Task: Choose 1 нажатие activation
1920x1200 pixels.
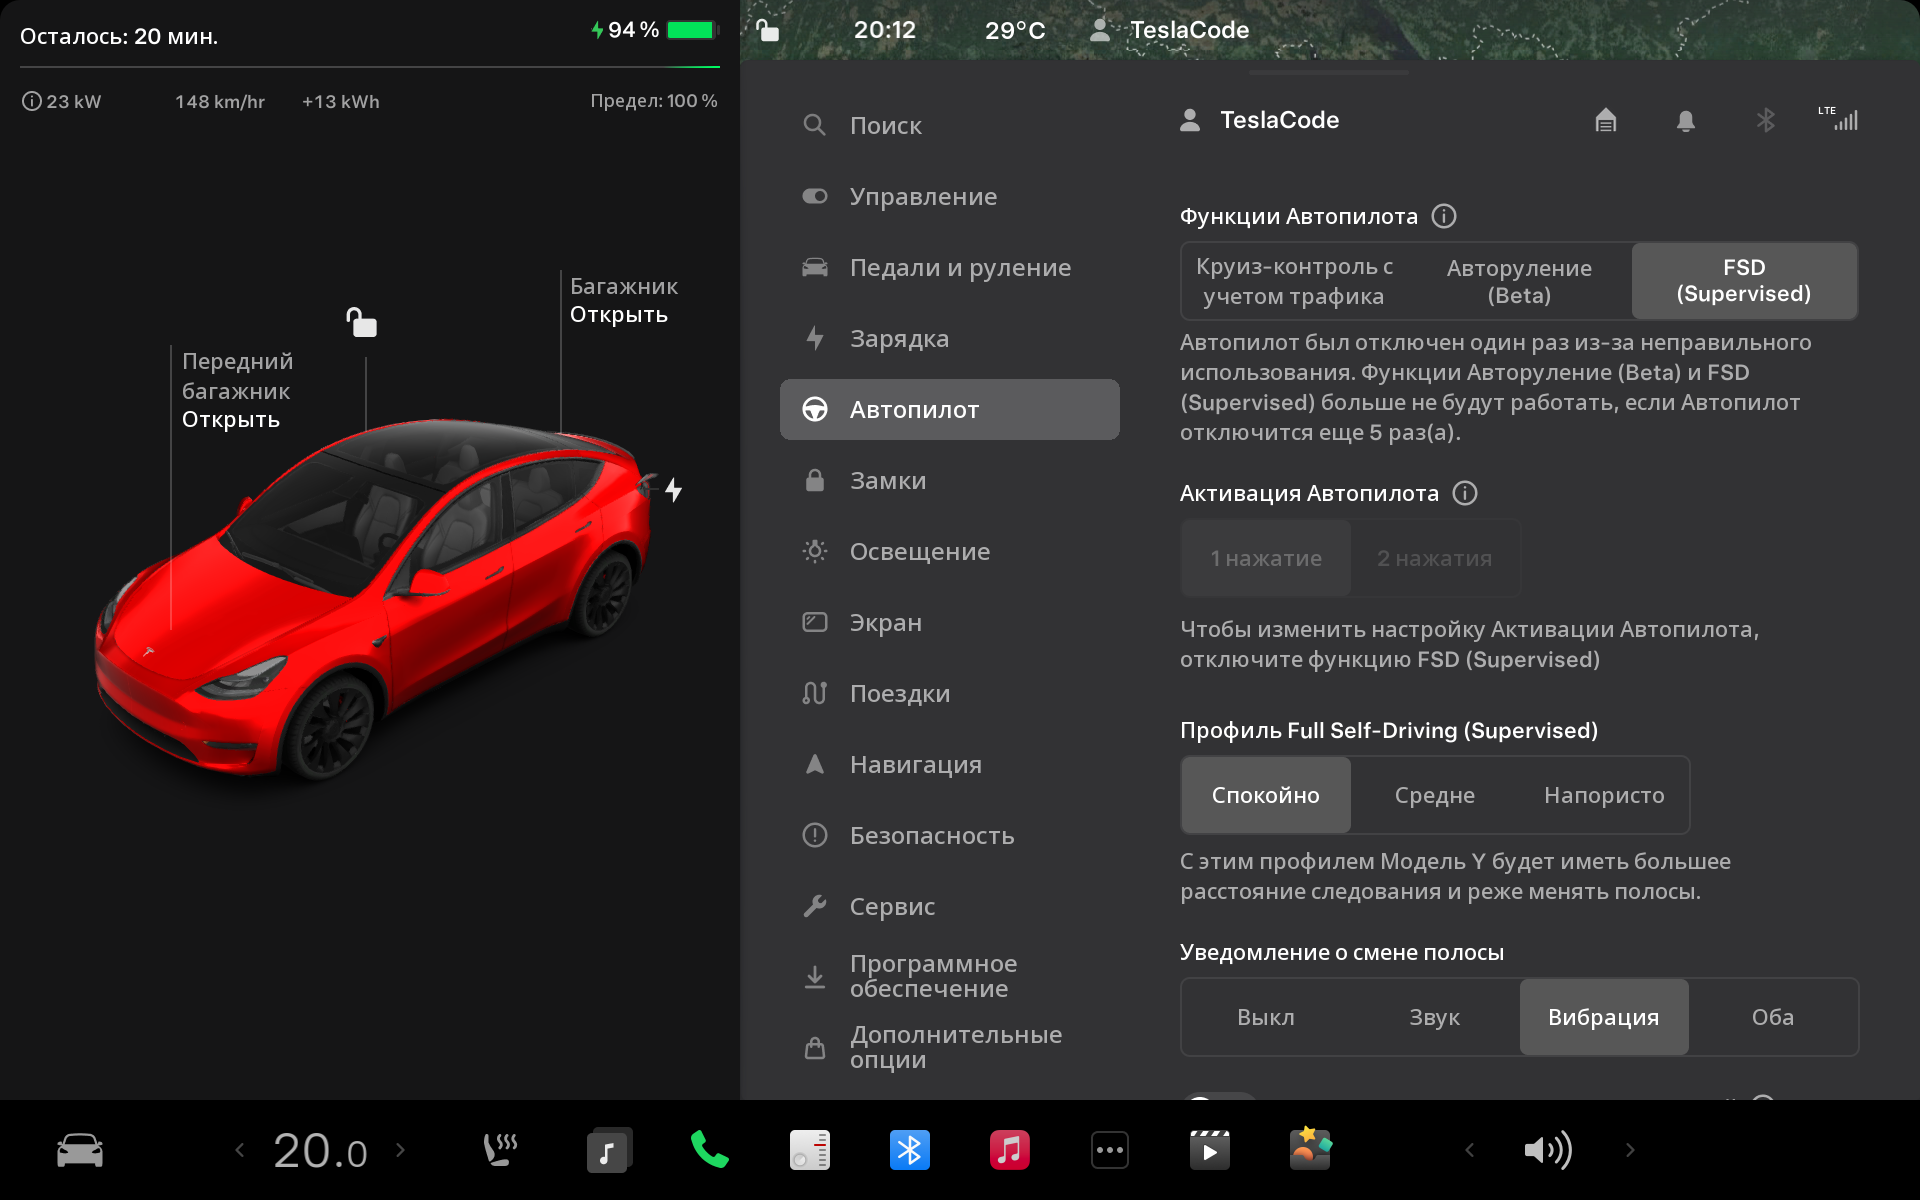Action: click(1266, 558)
